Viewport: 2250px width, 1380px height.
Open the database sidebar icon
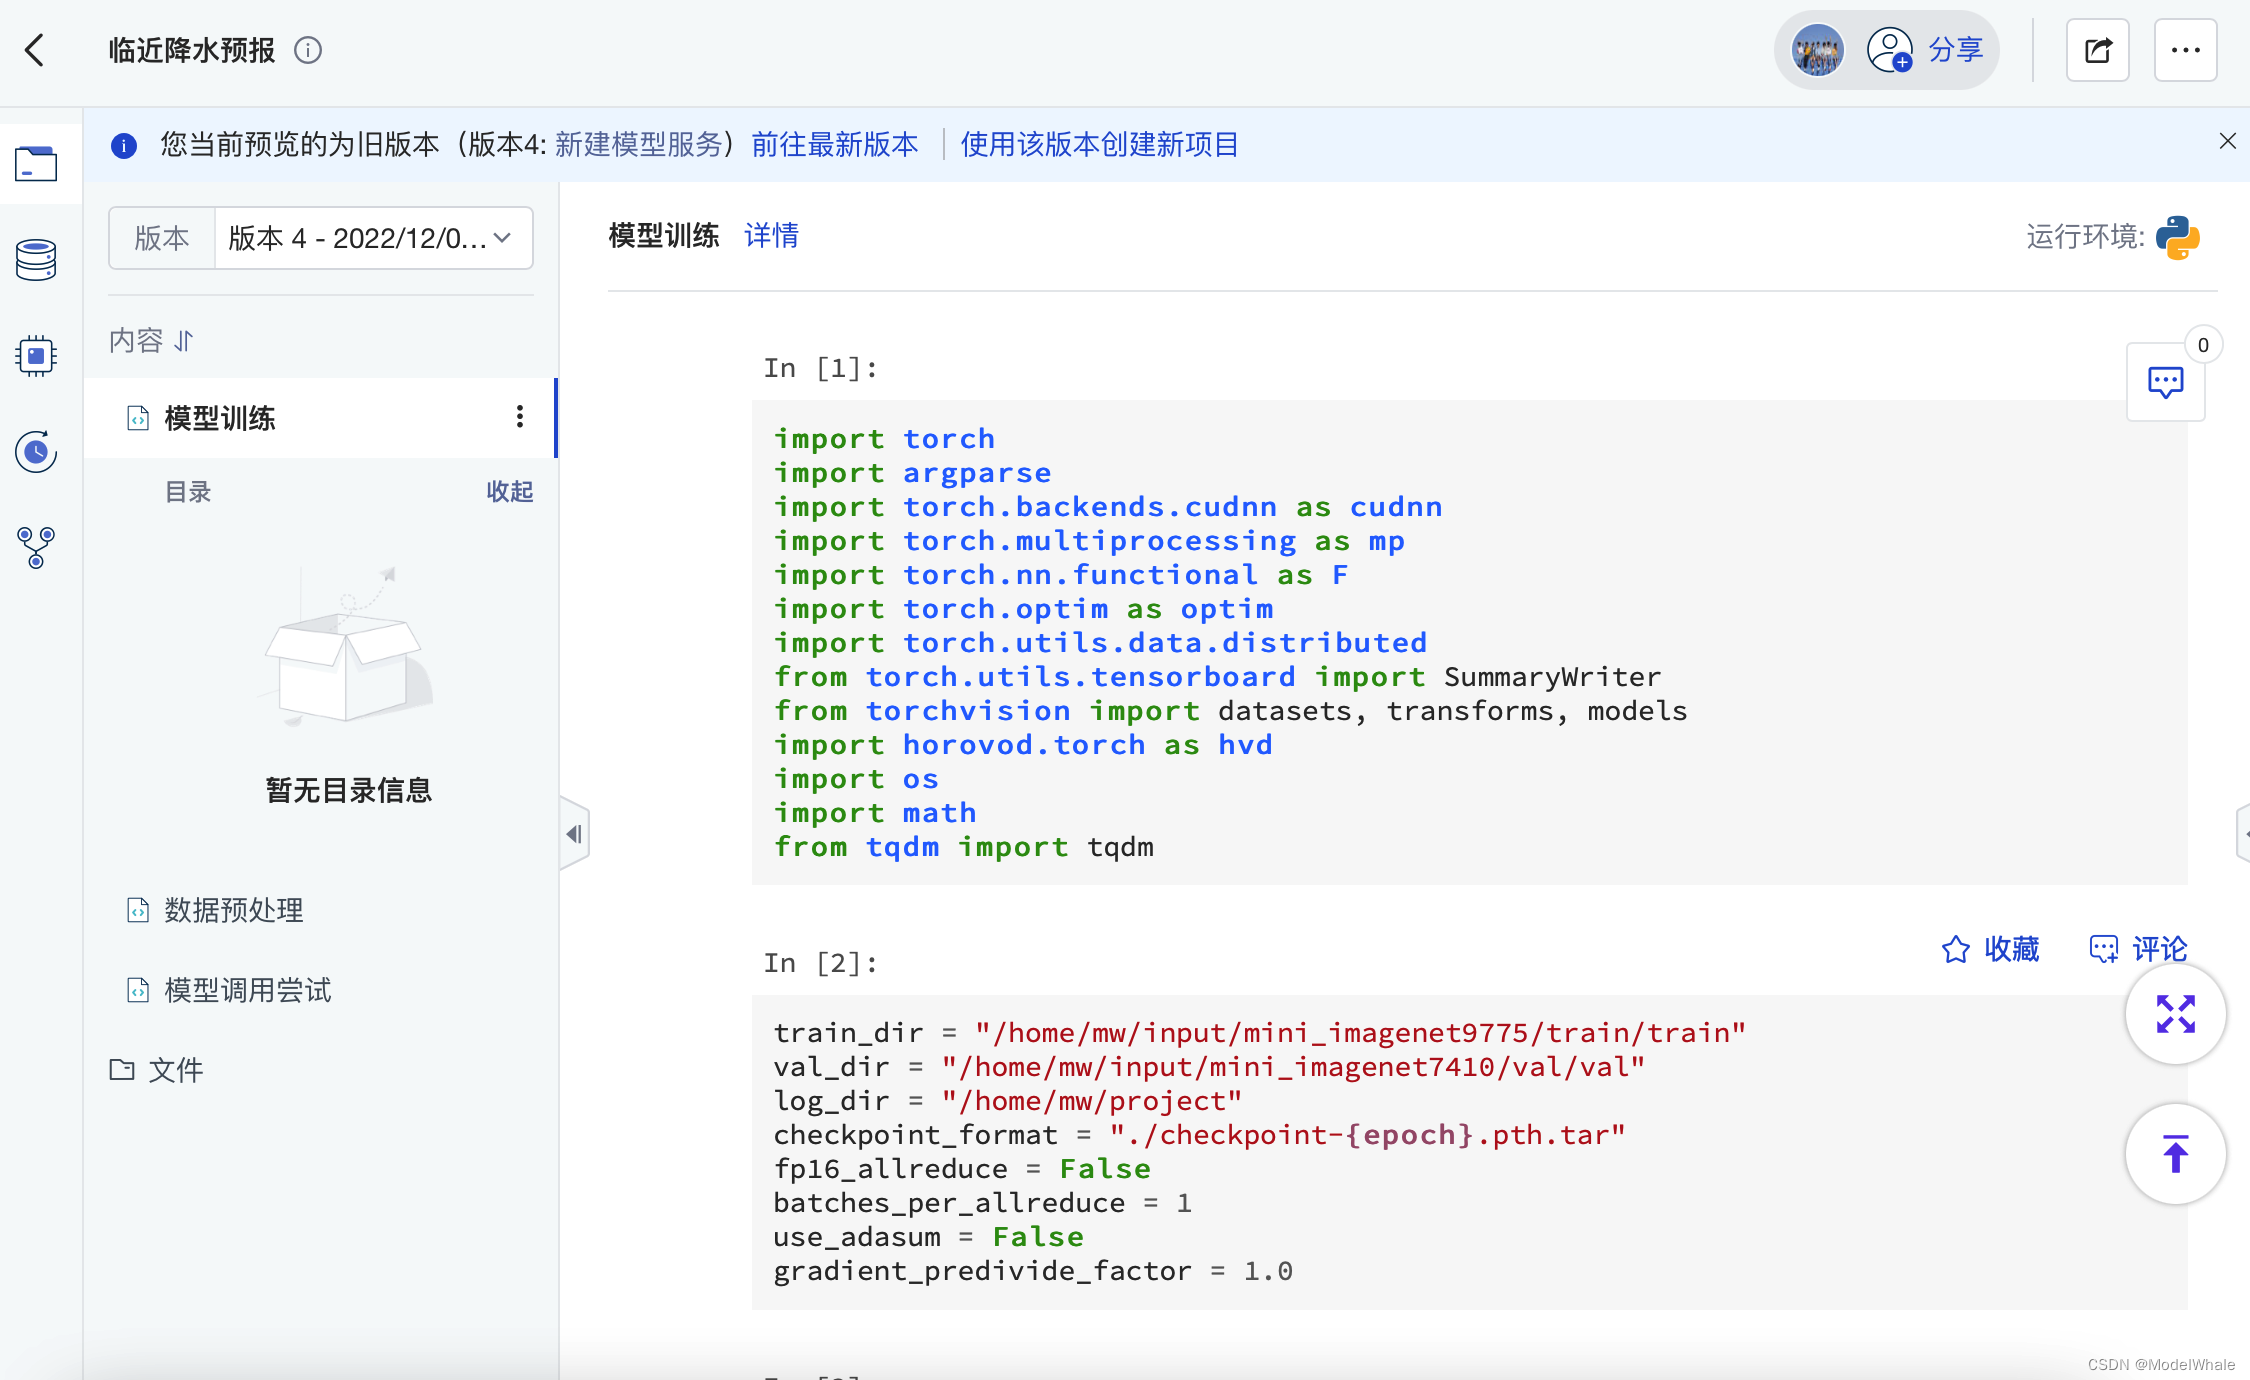click(x=36, y=260)
